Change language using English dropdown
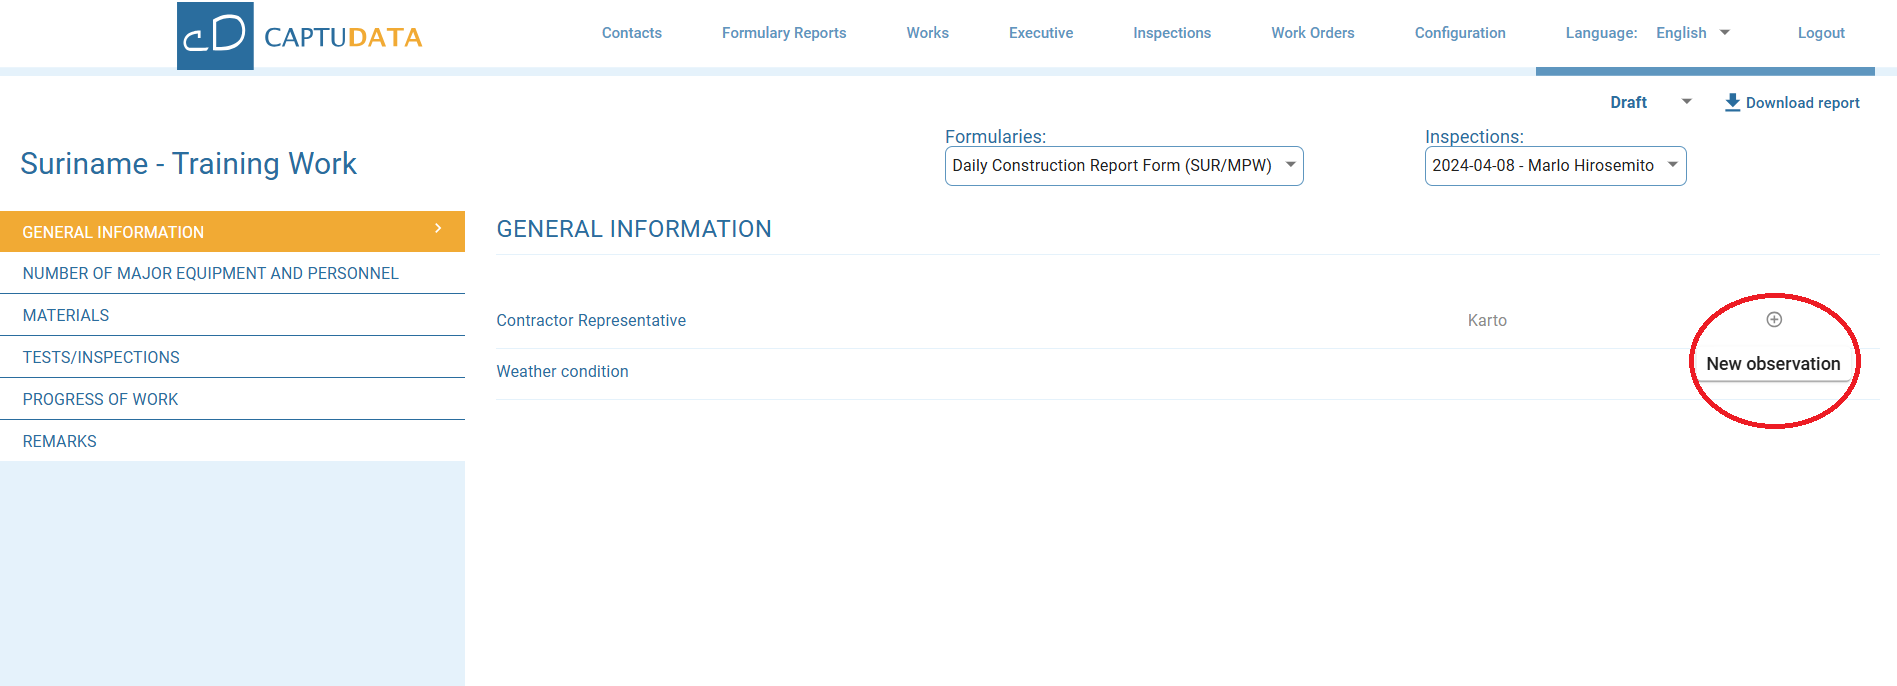Viewport: 1897px width, 686px height. (1692, 33)
